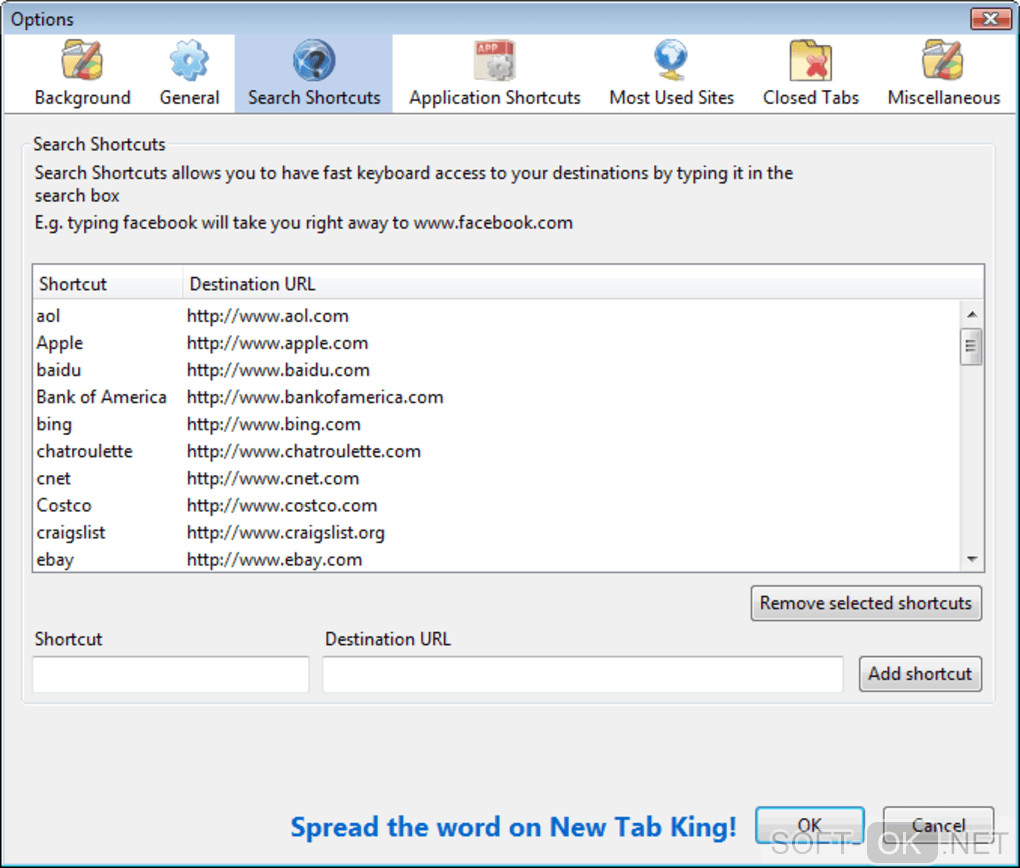Click the Application Shortcuts APP icon
The image size is (1020, 868).
[x=494, y=61]
